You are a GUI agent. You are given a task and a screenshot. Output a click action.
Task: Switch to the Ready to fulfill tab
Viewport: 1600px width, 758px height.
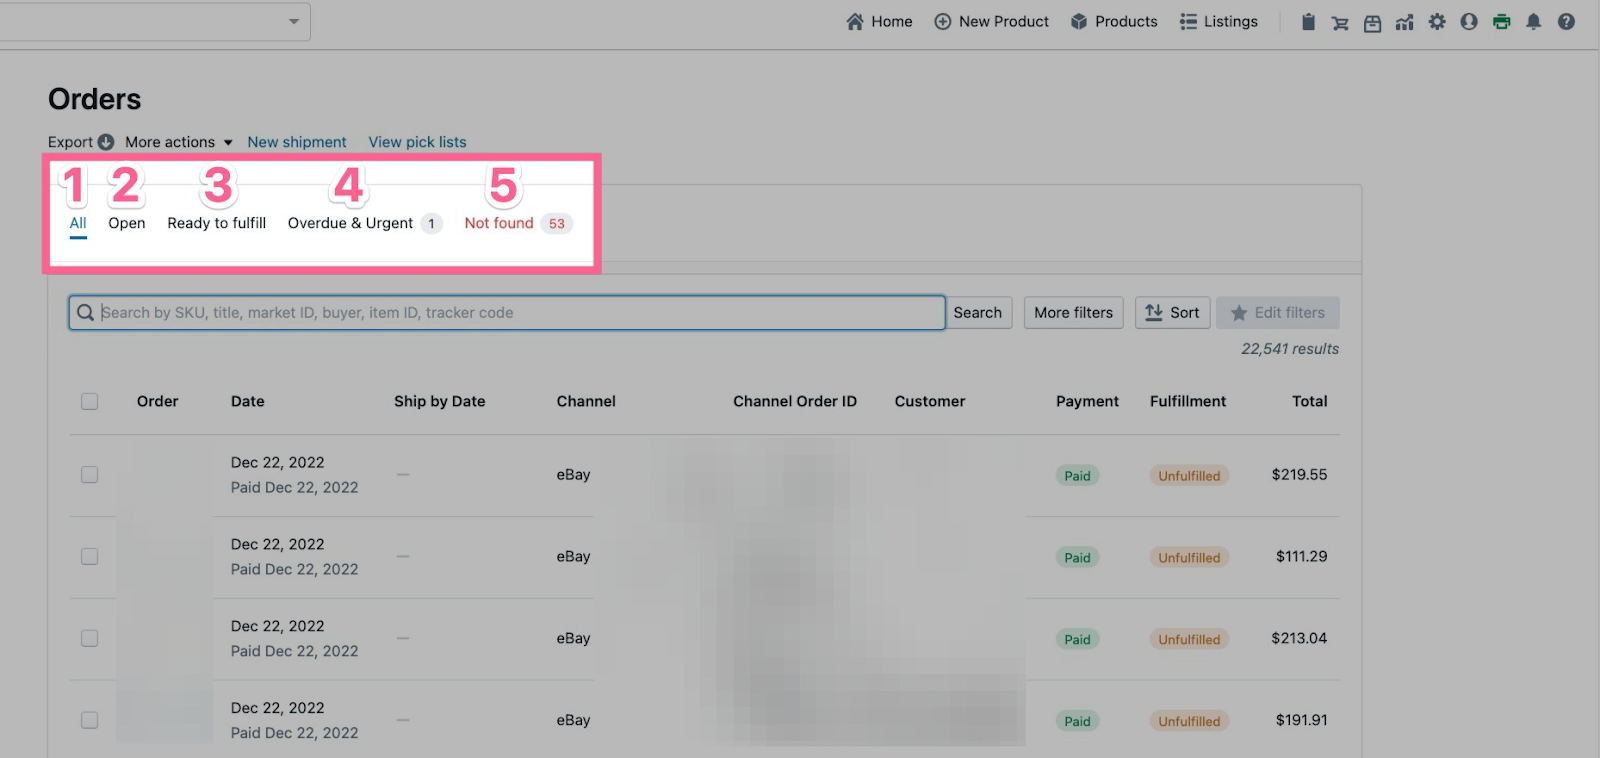tap(216, 223)
